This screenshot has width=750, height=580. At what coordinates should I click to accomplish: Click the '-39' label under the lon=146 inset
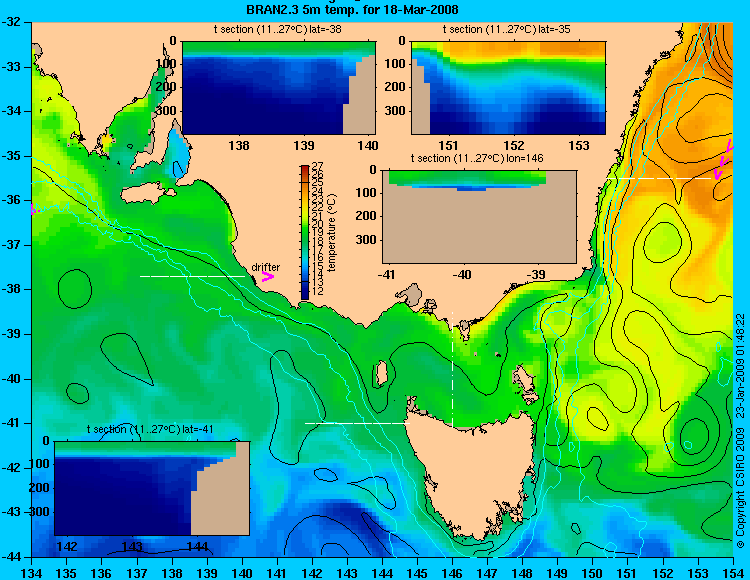pyautogui.click(x=538, y=274)
